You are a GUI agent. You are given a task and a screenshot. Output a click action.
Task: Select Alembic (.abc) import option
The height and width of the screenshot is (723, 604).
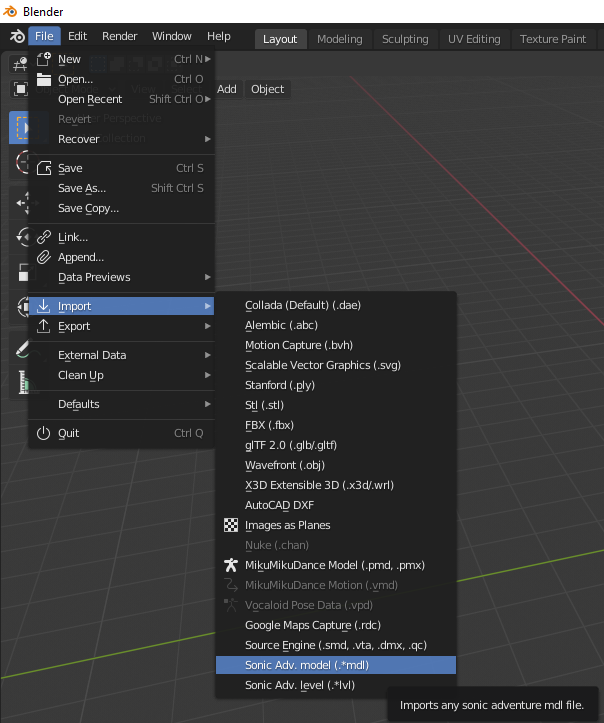[x=336, y=325]
